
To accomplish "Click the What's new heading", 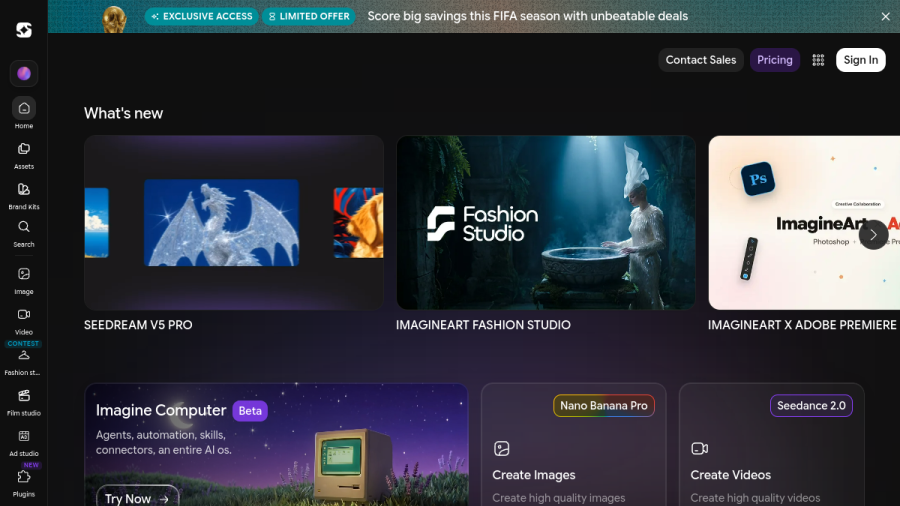I will [123, 113].
